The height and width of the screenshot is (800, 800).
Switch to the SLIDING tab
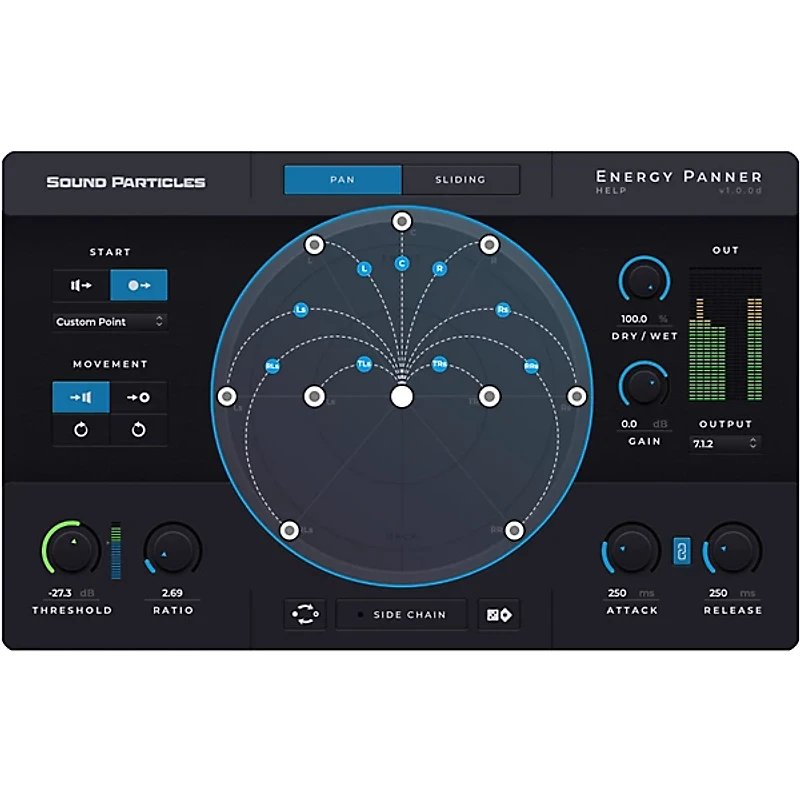click(x=461, y=179)
